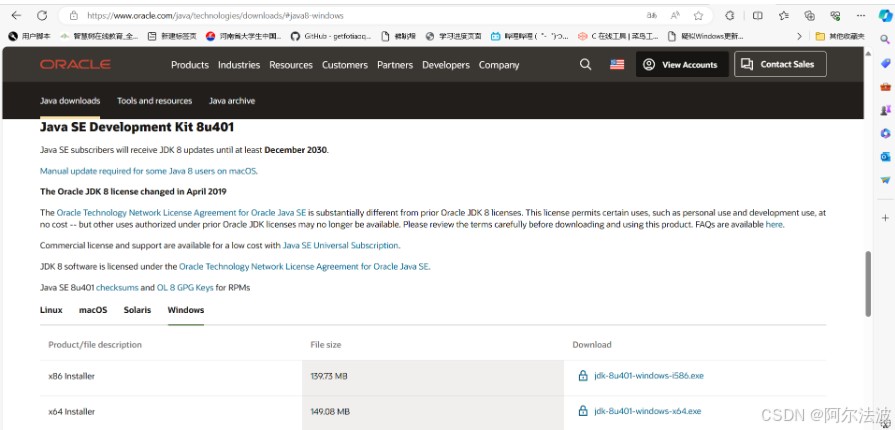Select the Solaris tab

137,310
